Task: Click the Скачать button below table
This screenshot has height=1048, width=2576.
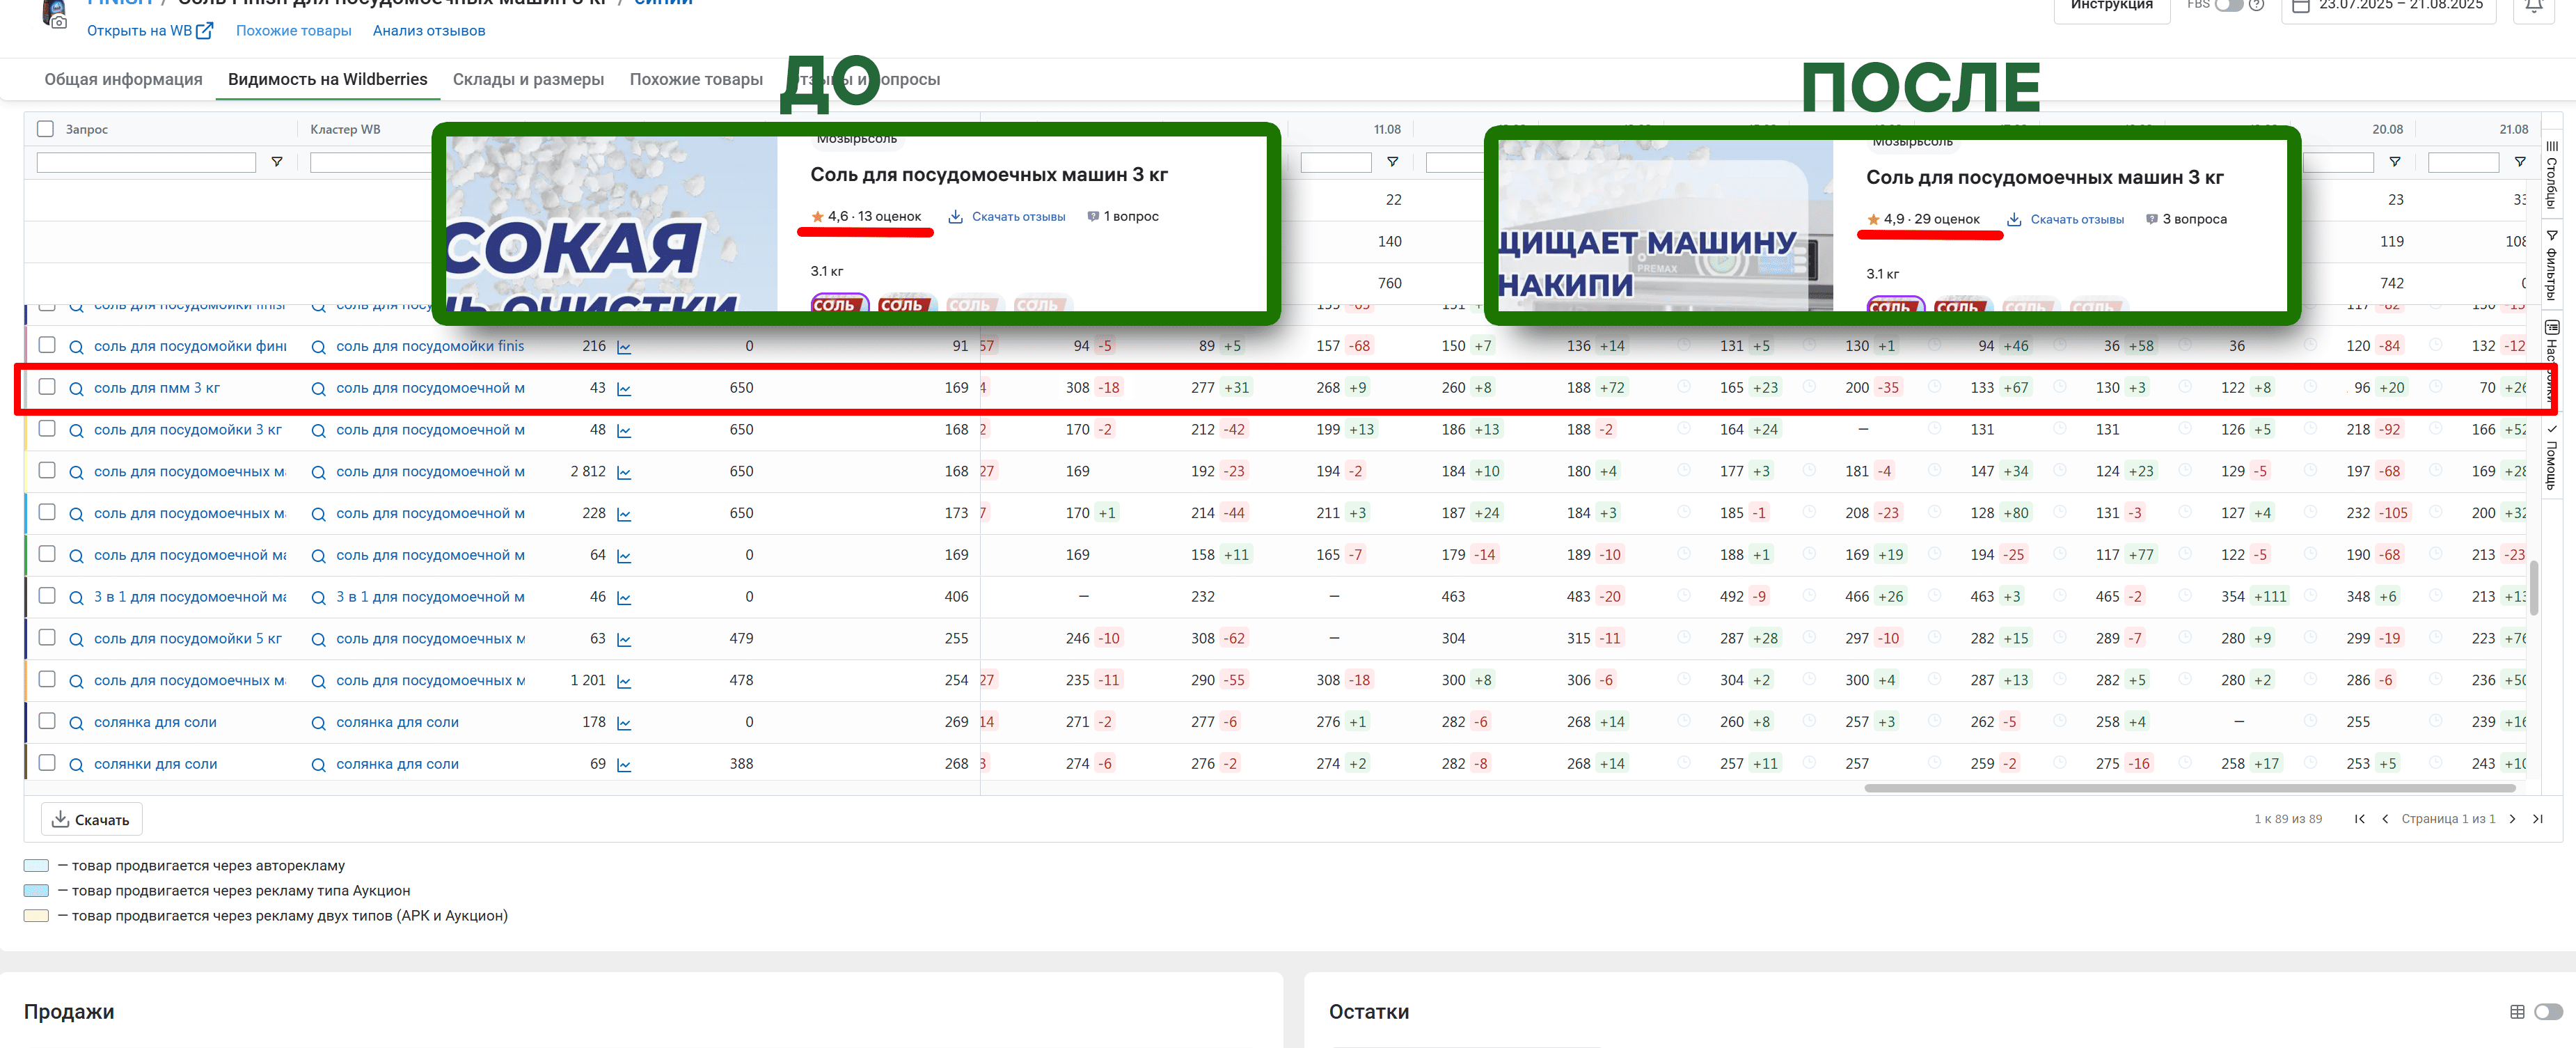Action: click(91, 820)
